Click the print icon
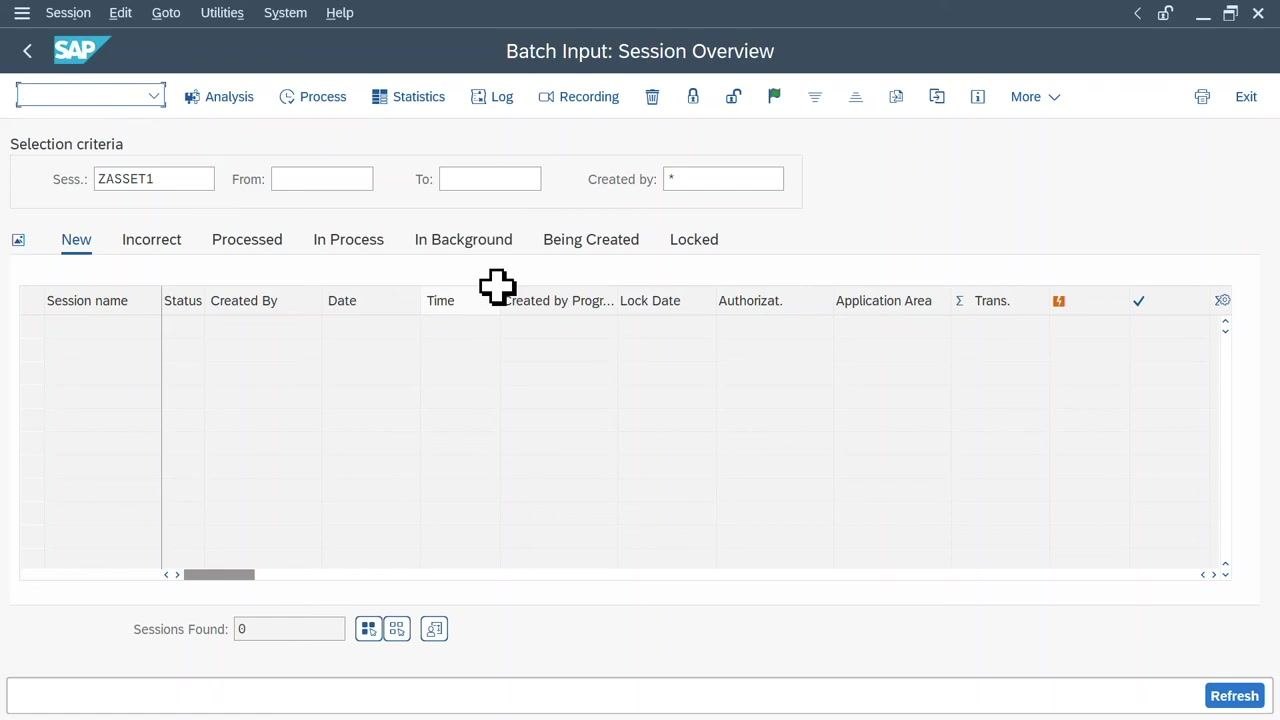 click(1202, 97)
